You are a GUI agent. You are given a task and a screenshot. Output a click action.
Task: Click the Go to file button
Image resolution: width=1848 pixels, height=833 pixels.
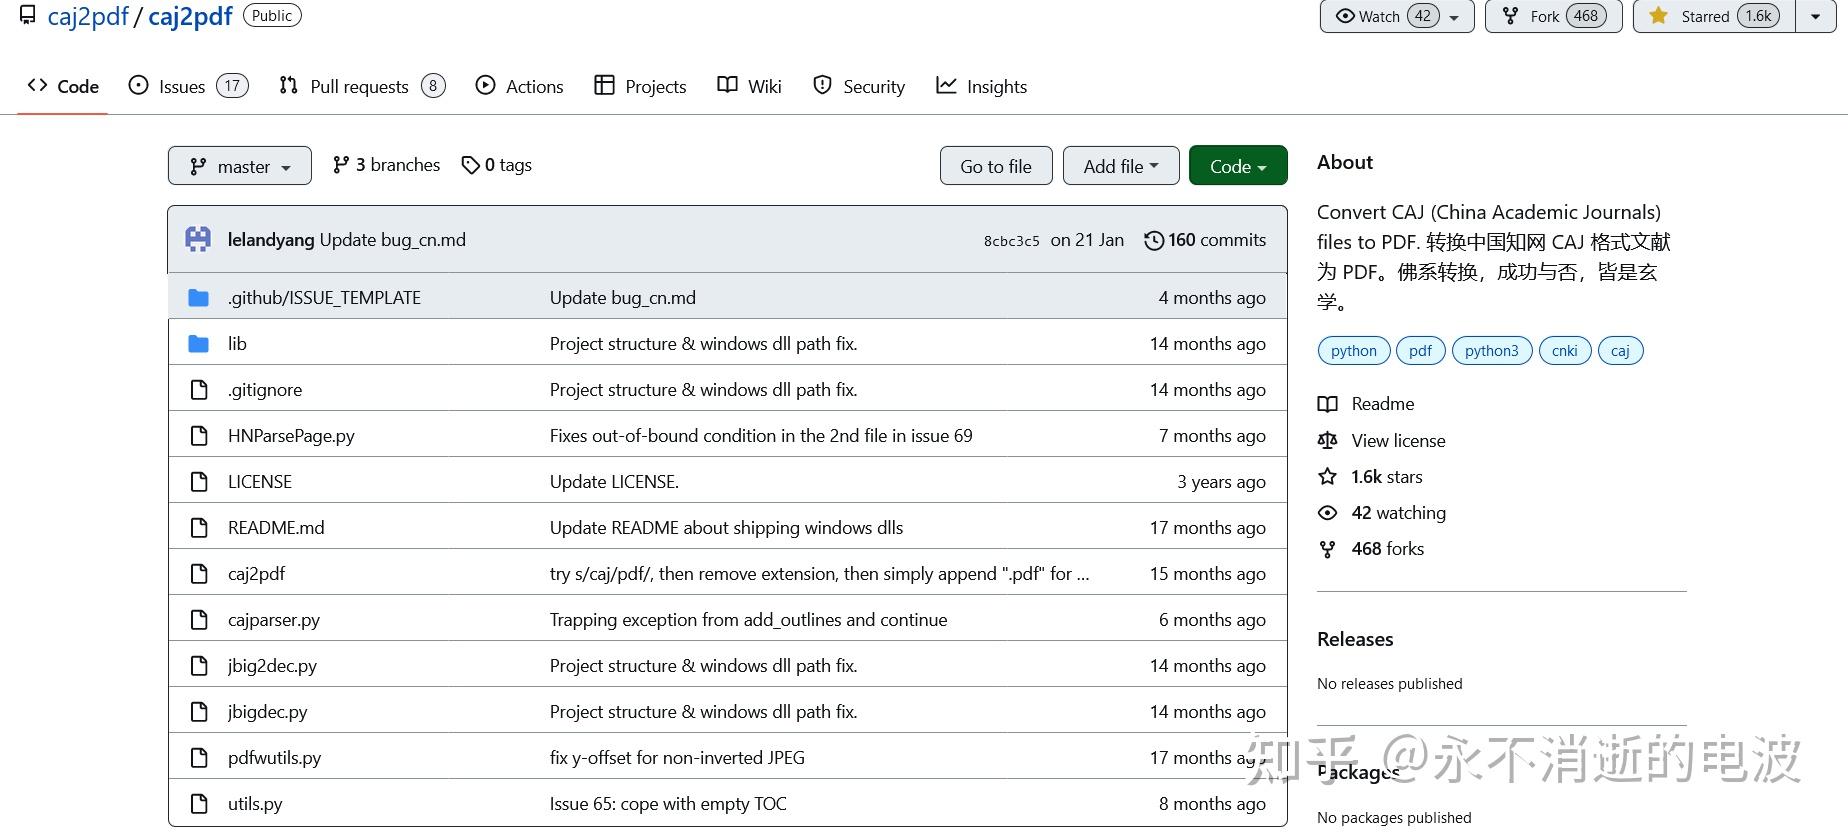996,166
